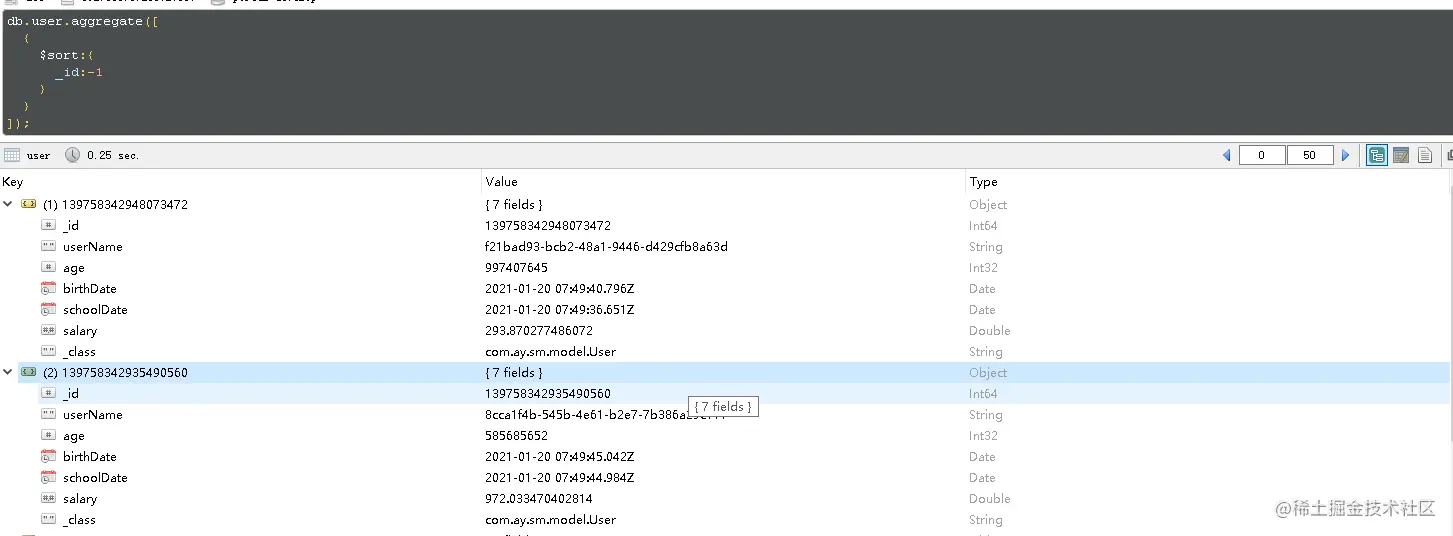Click the object icon of document (2)
This screenshot has width=1453, height=536.
pos(28,373)
